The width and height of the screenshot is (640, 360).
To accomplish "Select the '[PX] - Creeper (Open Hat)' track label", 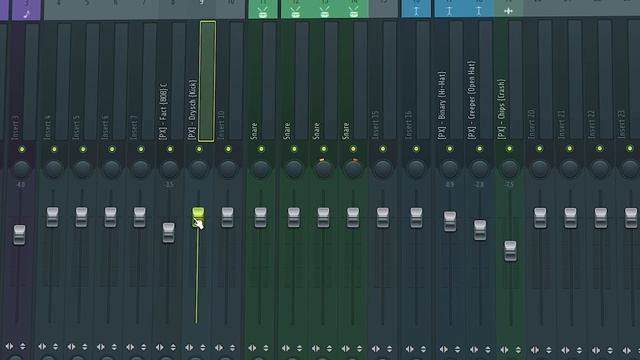I will [x=471, y=100].
